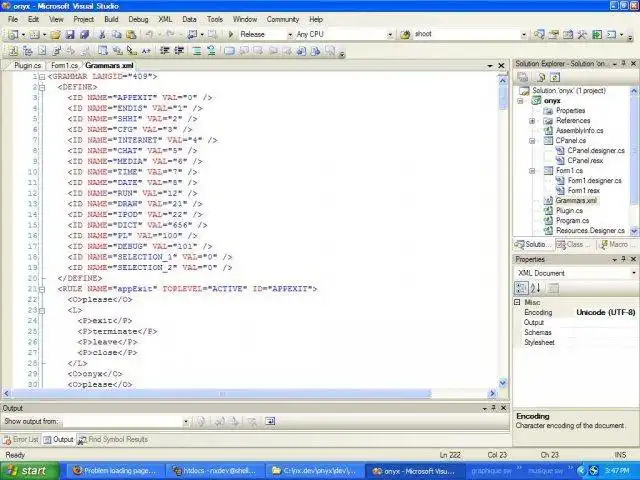The height and width of the screenshot is (480, 640).
Task: Click the Toggle Bookmark icon
Action: coord(229,51)
